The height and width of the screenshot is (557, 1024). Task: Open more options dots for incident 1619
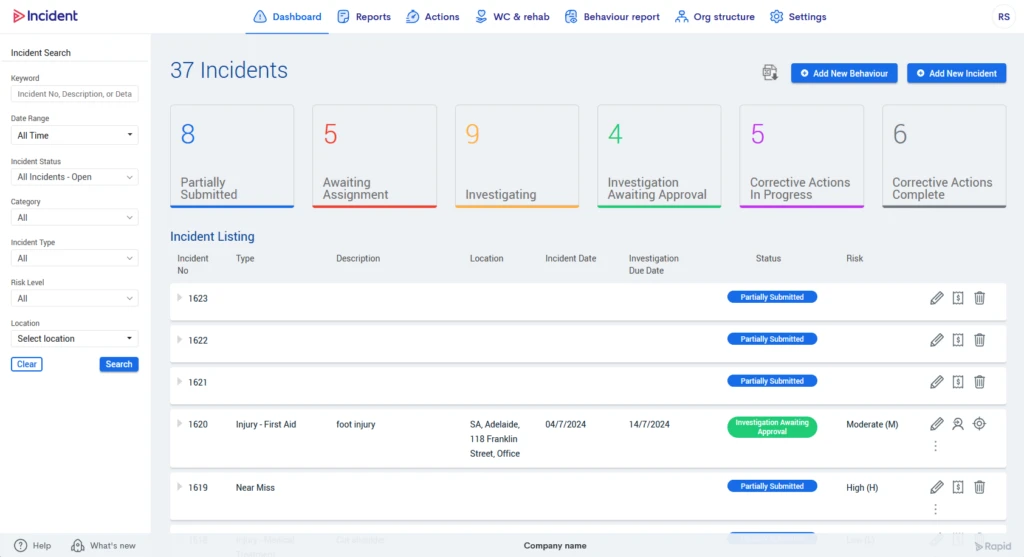(935, 509)
